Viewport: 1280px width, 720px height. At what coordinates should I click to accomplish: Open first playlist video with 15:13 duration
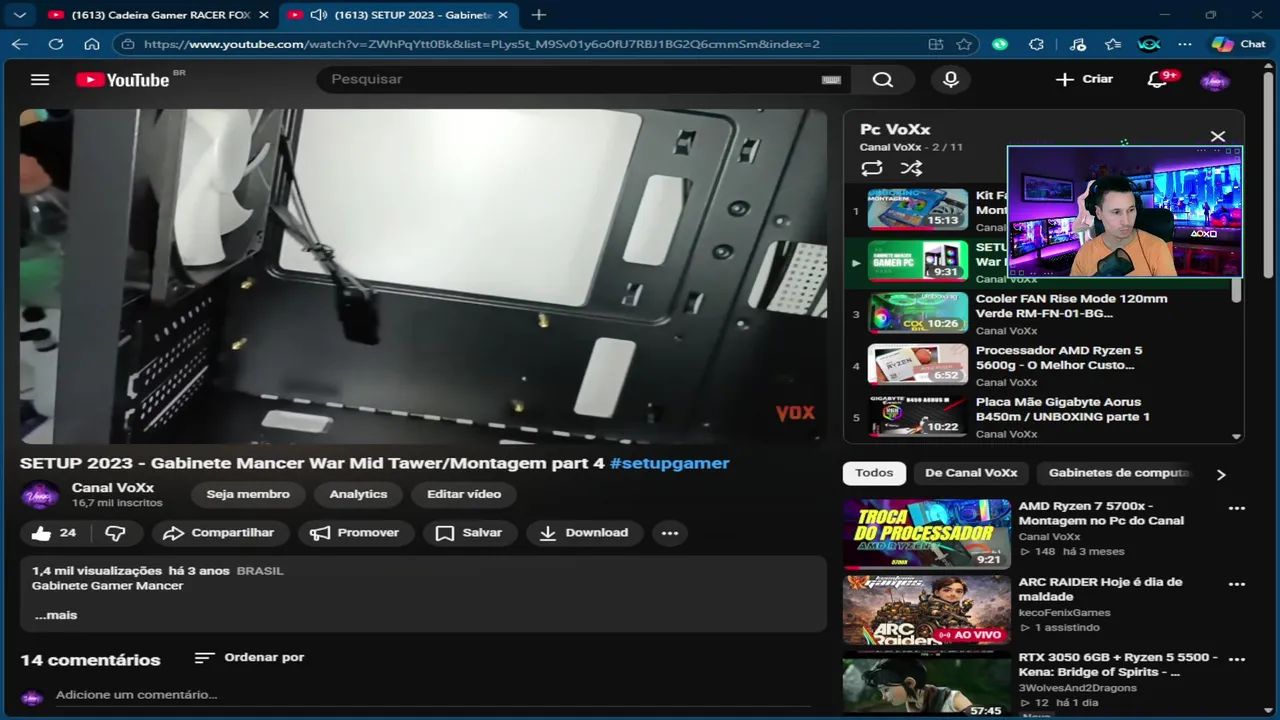coord(917,209)
